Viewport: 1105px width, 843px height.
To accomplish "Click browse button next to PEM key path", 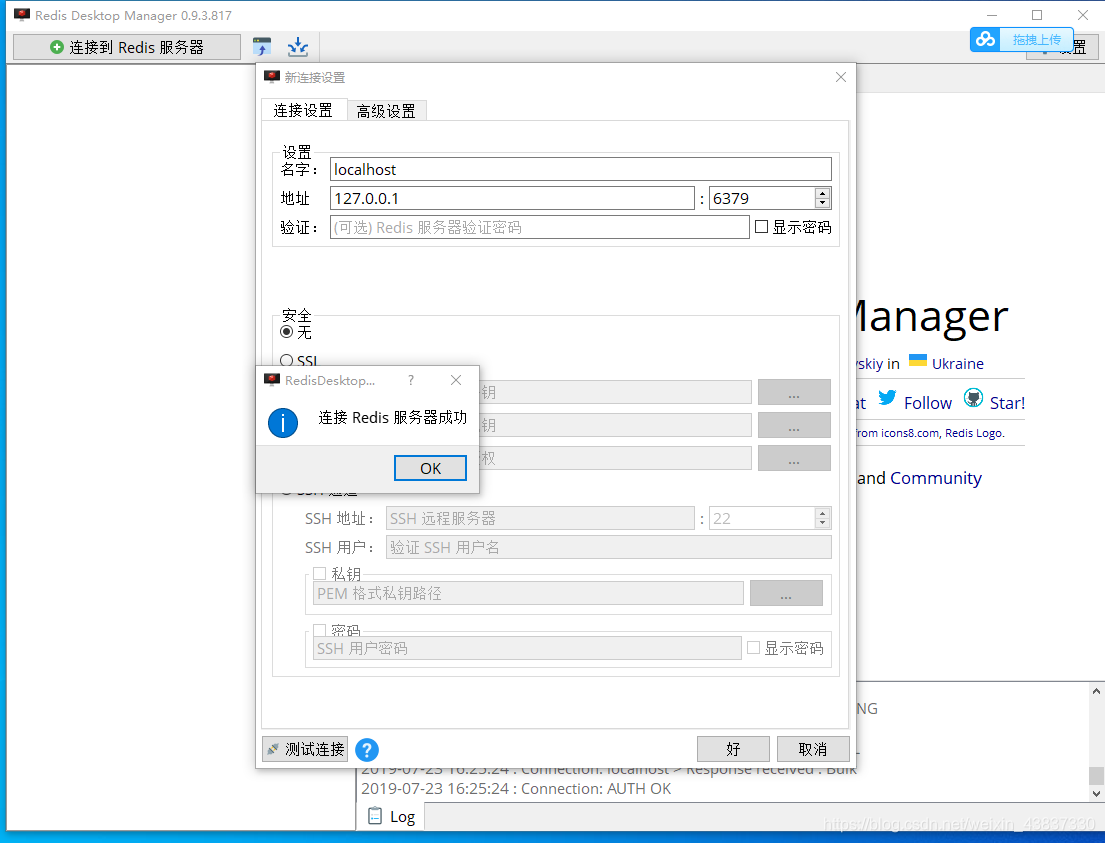I will pyautogui.click(x=786, y=593).
